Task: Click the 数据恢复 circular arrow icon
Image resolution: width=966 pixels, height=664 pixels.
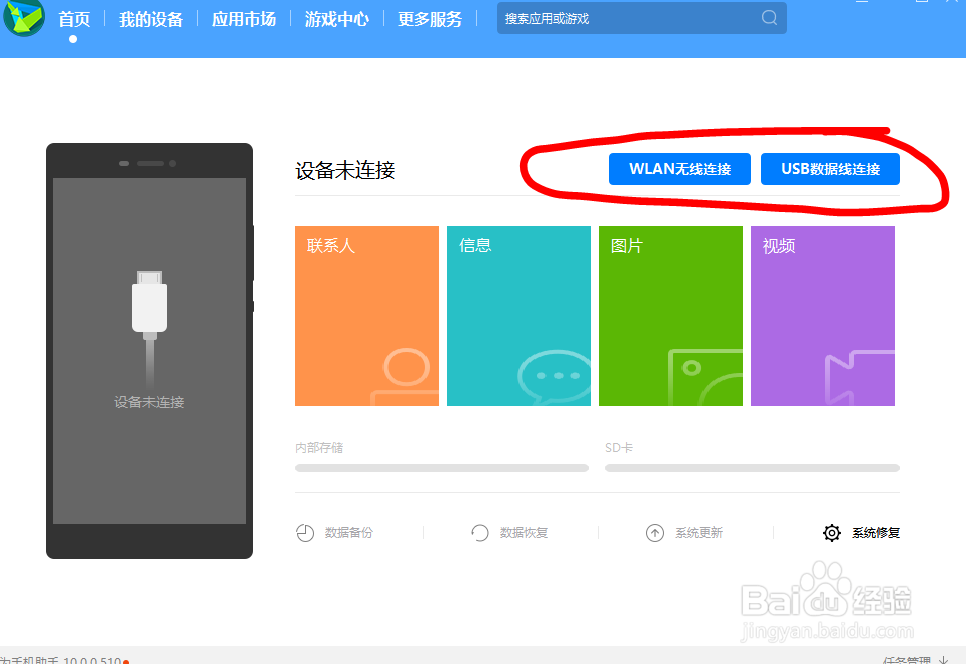Action: point(479,533)
